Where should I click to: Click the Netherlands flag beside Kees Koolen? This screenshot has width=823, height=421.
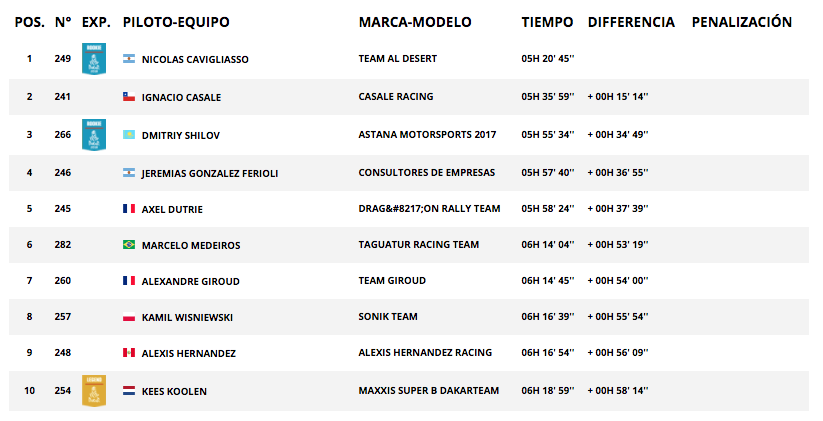tap(129, 391)
